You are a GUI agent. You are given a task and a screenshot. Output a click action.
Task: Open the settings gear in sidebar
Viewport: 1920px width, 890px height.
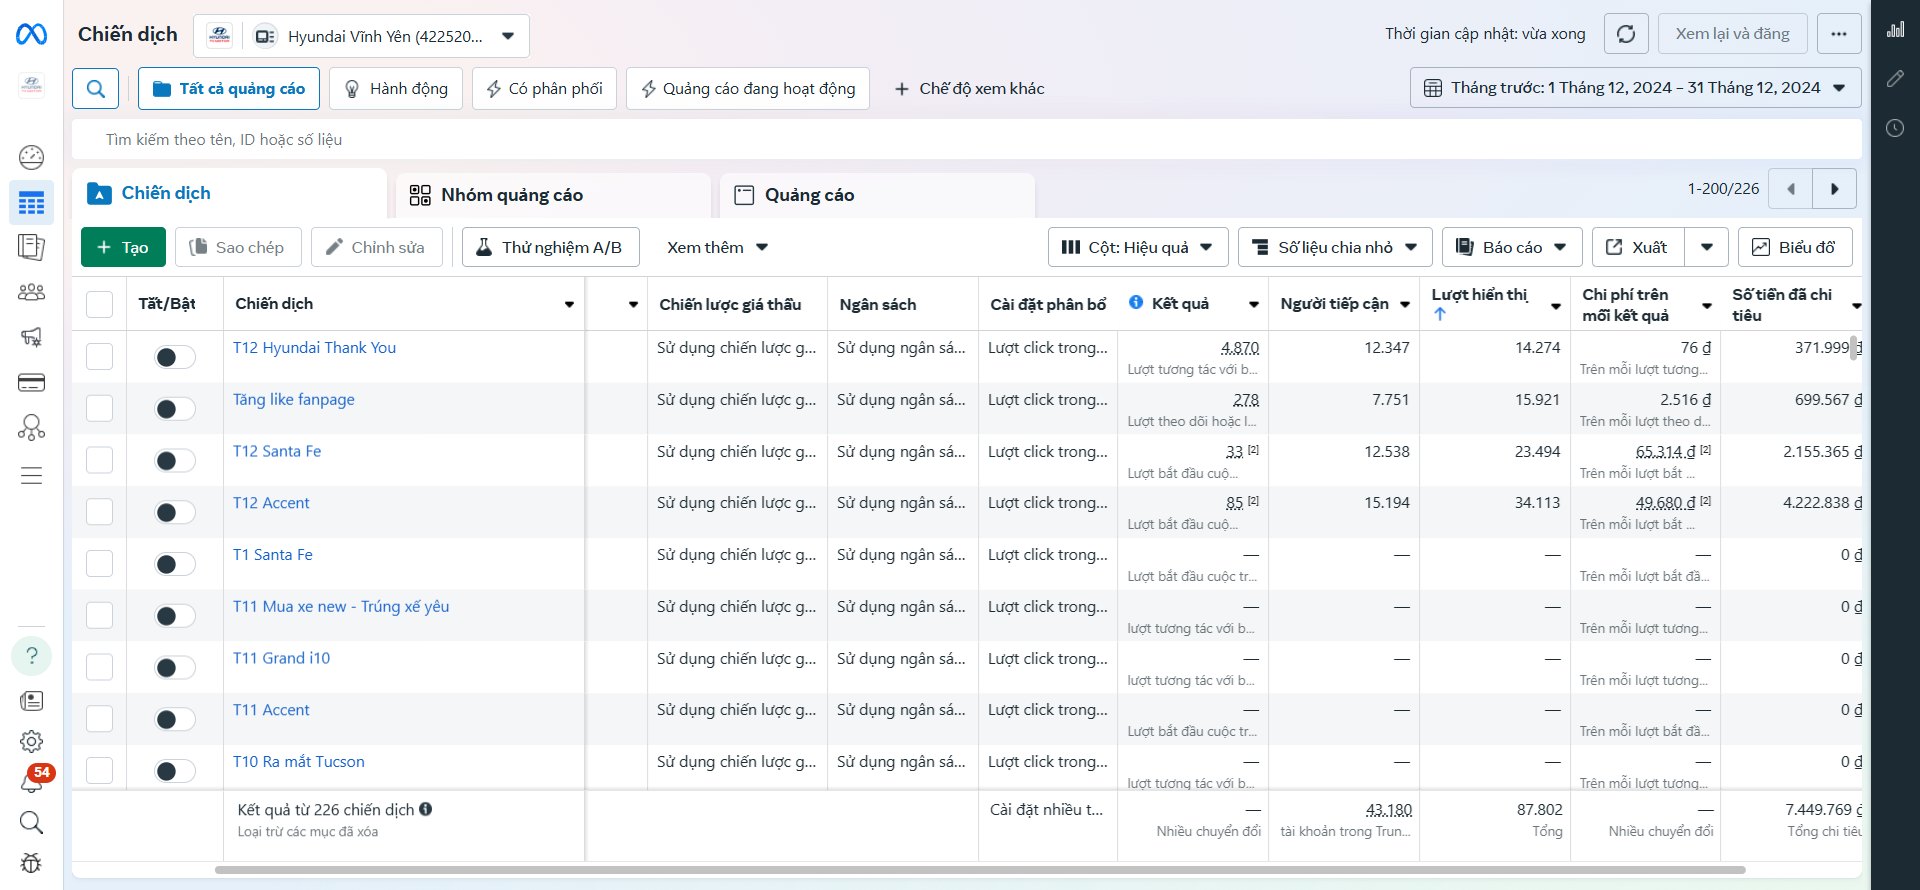[32, 741]
